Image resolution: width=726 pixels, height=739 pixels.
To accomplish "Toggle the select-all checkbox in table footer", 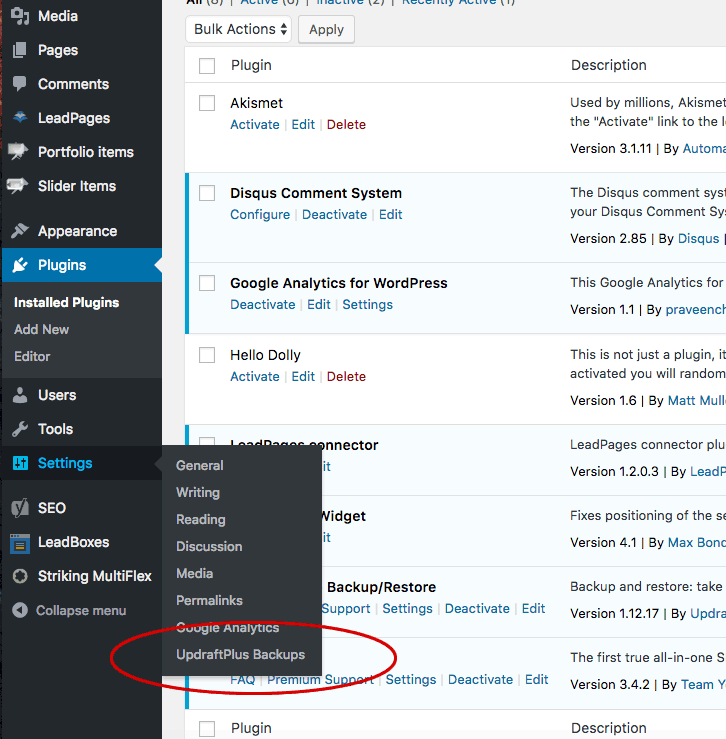I will click(x=207, y=729).
